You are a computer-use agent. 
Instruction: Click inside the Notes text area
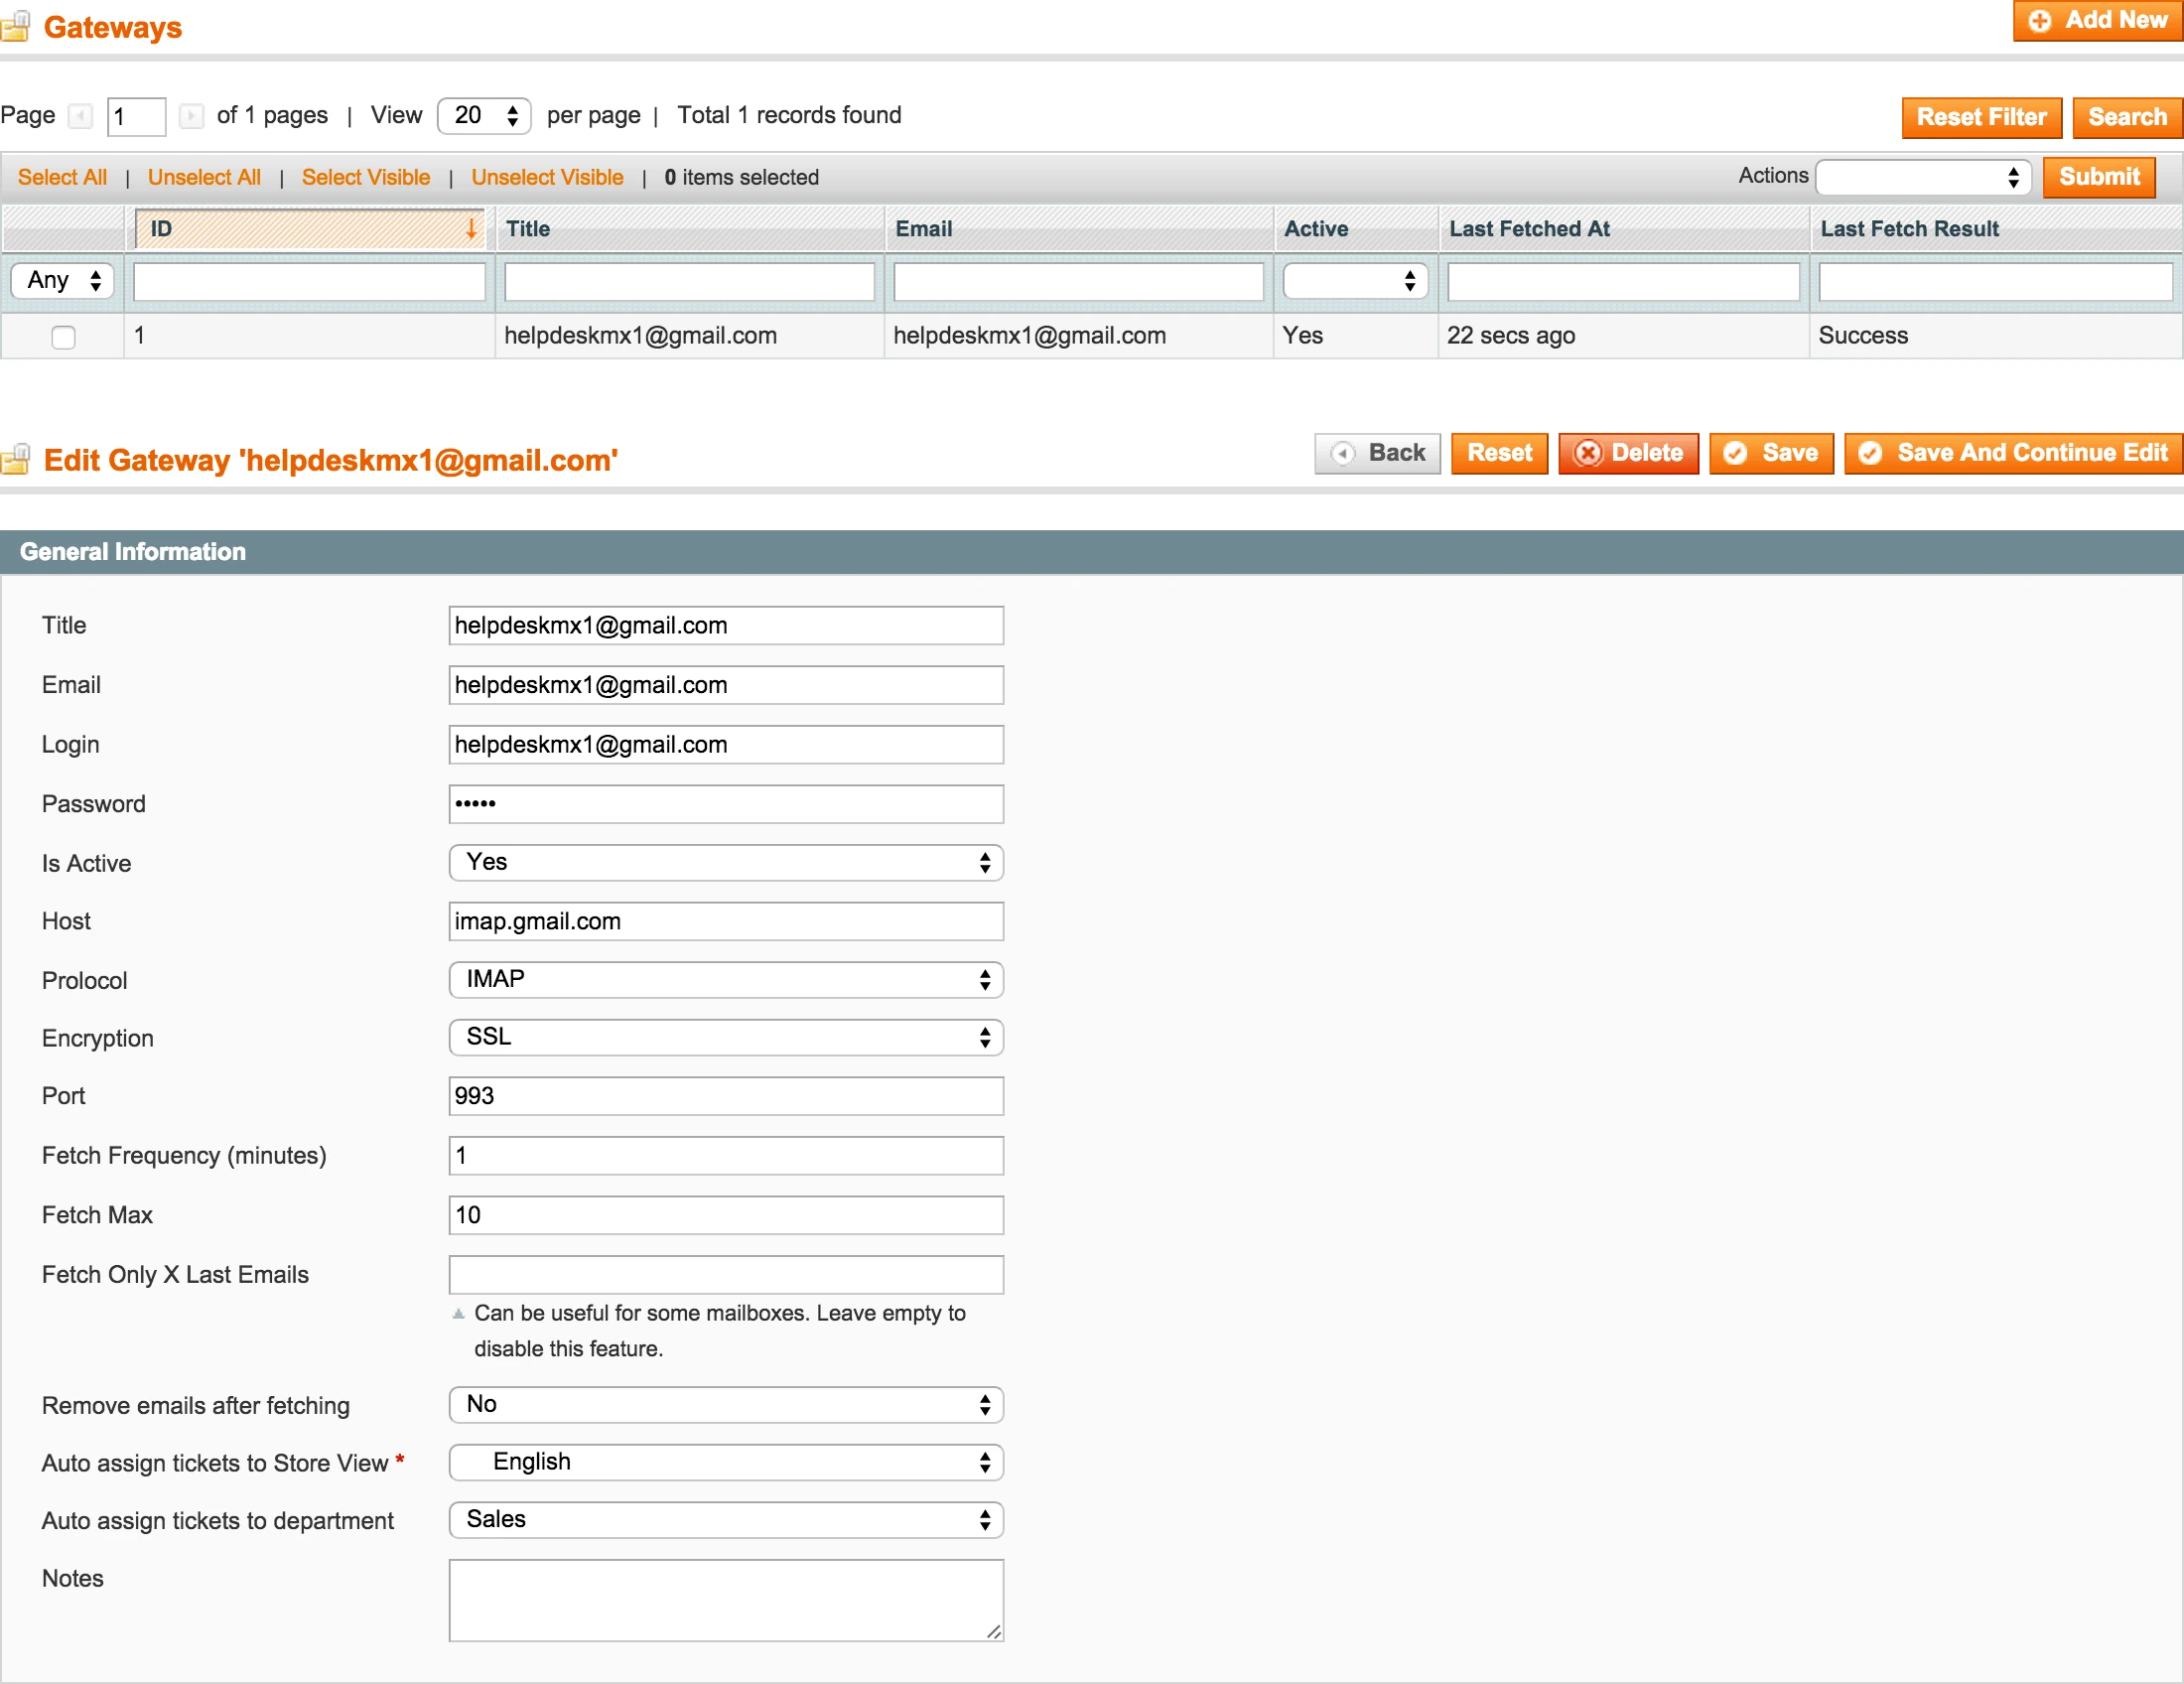pos(725,1600)
